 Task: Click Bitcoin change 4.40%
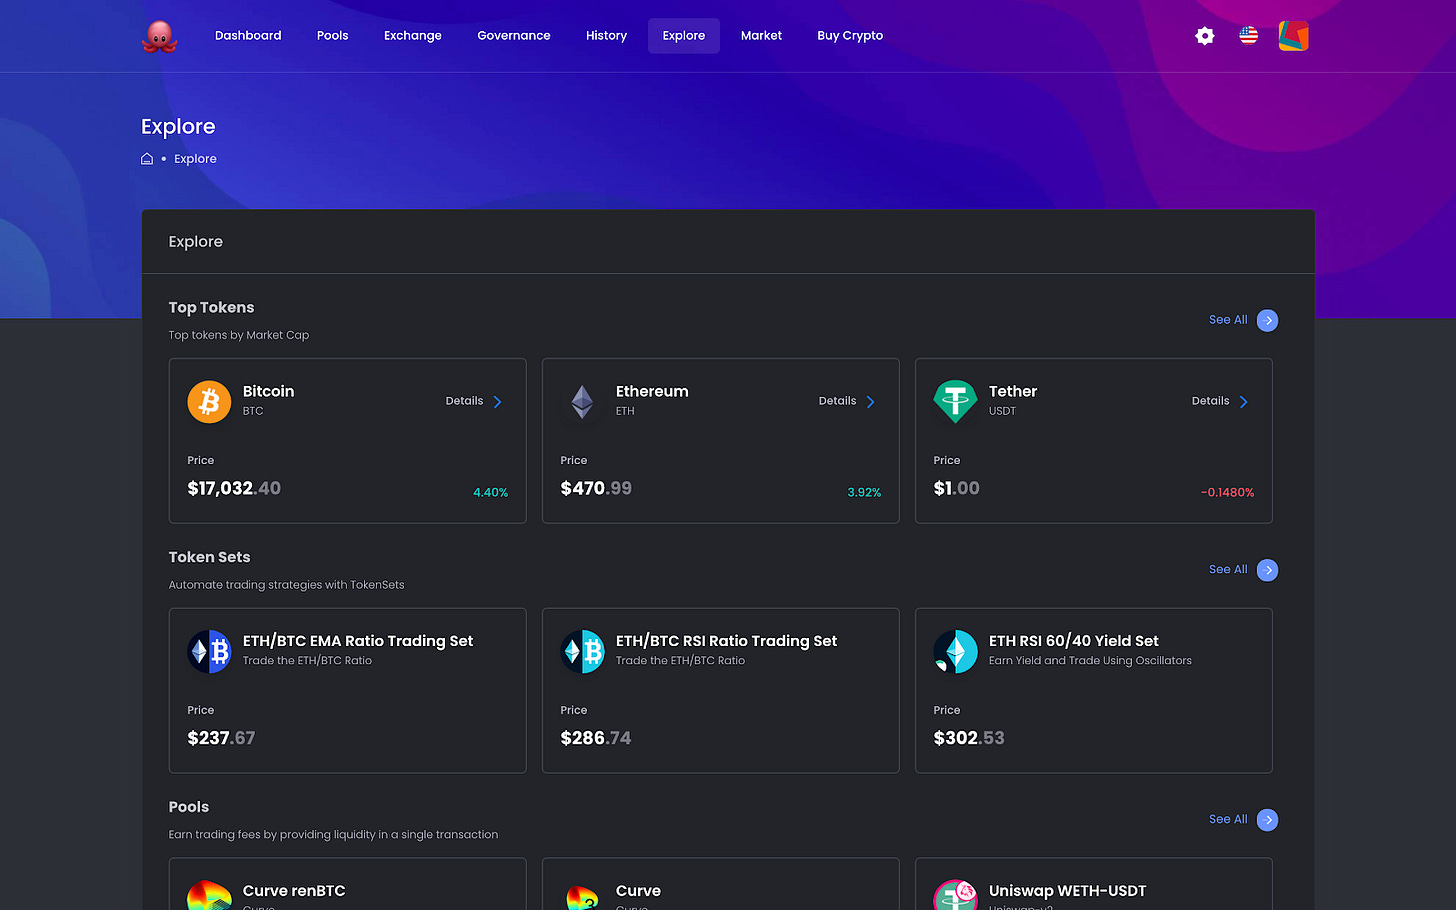(490, 493)
